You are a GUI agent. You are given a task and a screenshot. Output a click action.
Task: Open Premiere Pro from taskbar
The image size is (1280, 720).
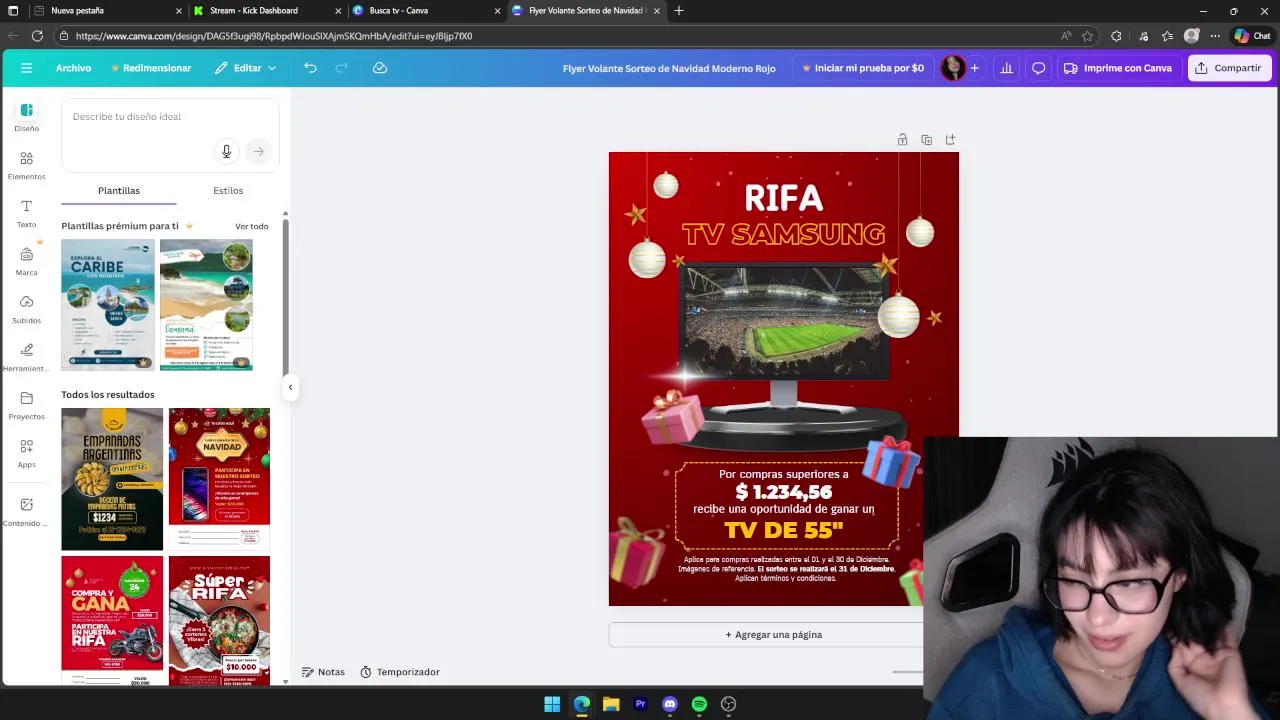[640, 704]
